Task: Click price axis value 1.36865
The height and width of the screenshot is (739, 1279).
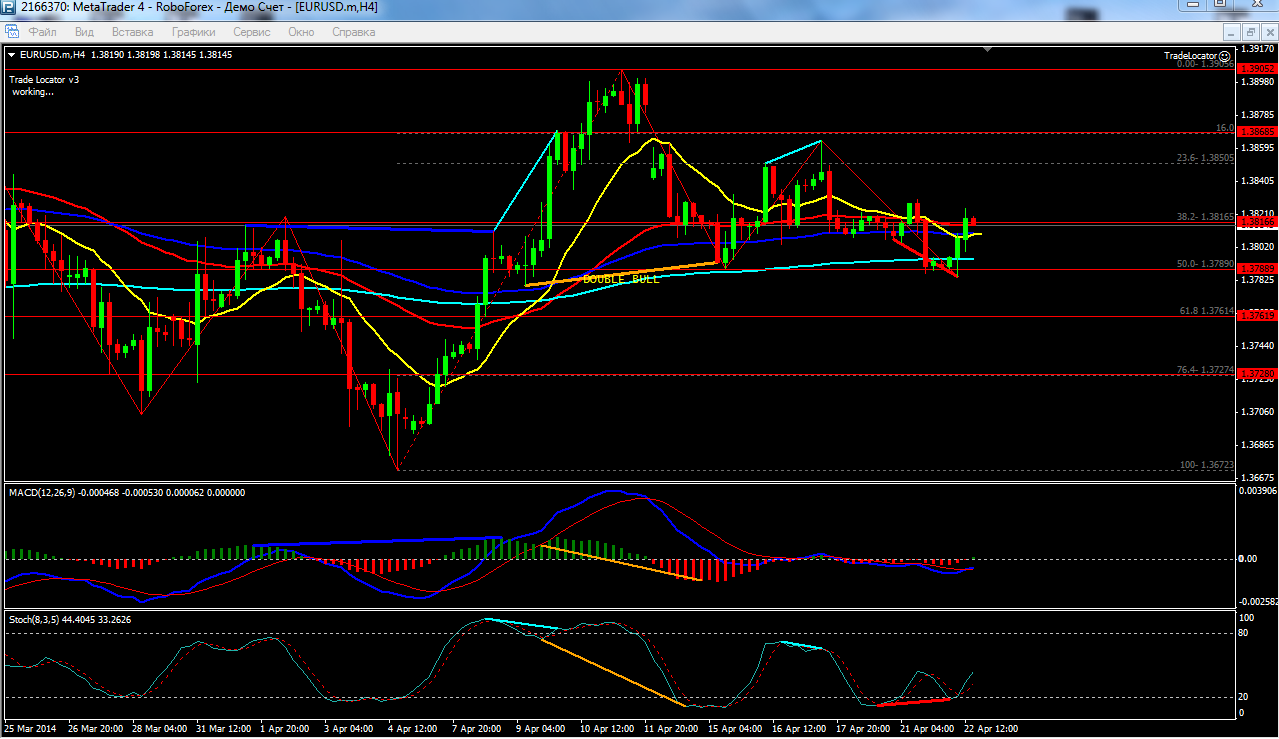Action: pyautogui.click(x=1257, y=444)
